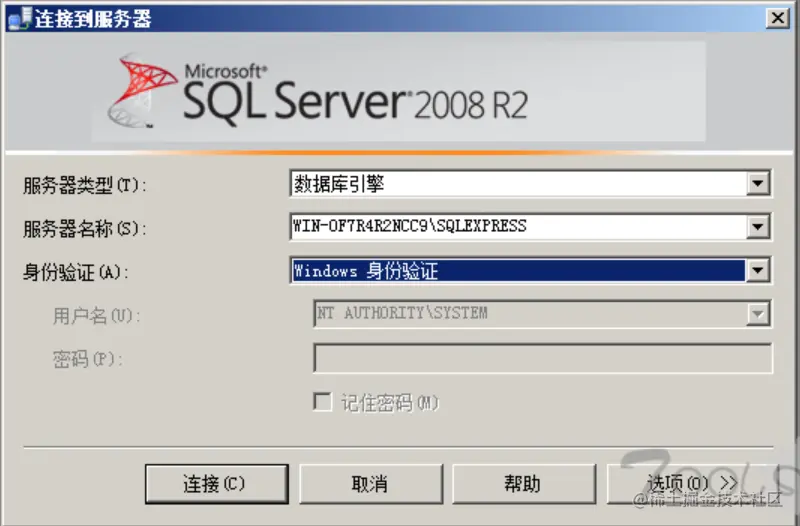
Task: Open the 服务器类型 dropdown arrow
Action: point(758,183)
